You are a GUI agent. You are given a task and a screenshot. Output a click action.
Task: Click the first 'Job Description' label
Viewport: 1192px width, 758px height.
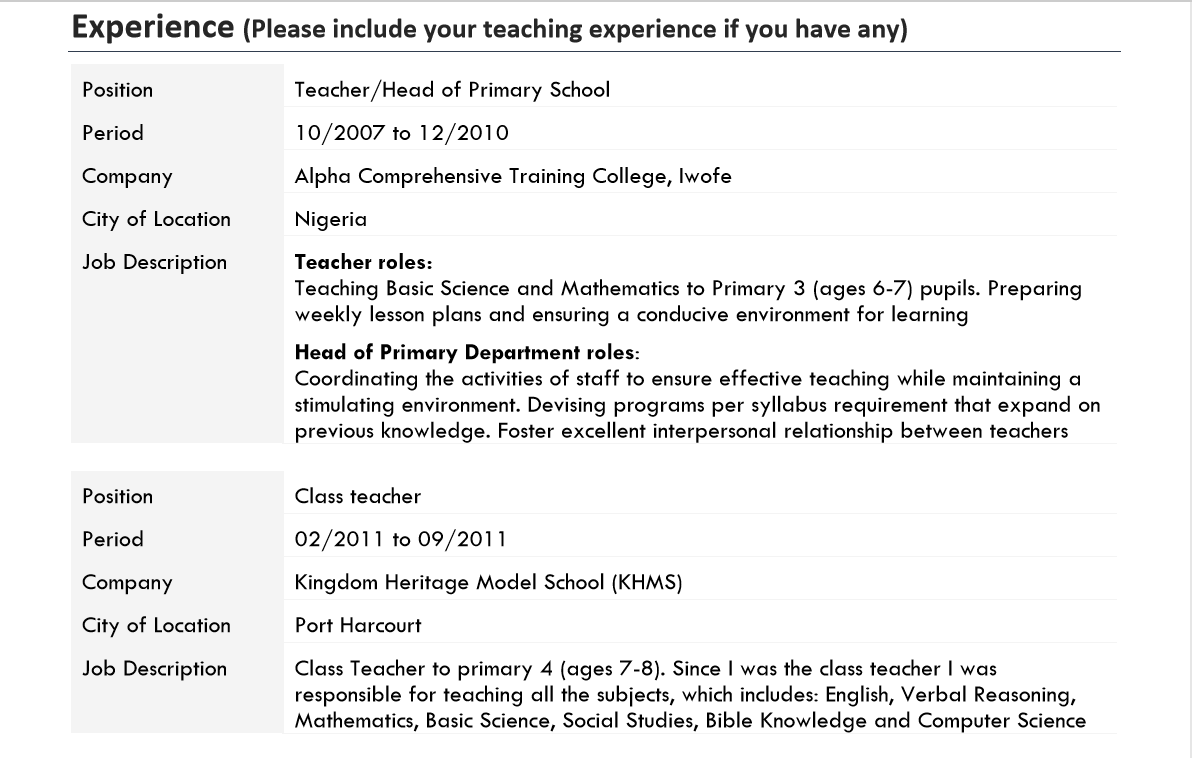click(x=155, y=263)
